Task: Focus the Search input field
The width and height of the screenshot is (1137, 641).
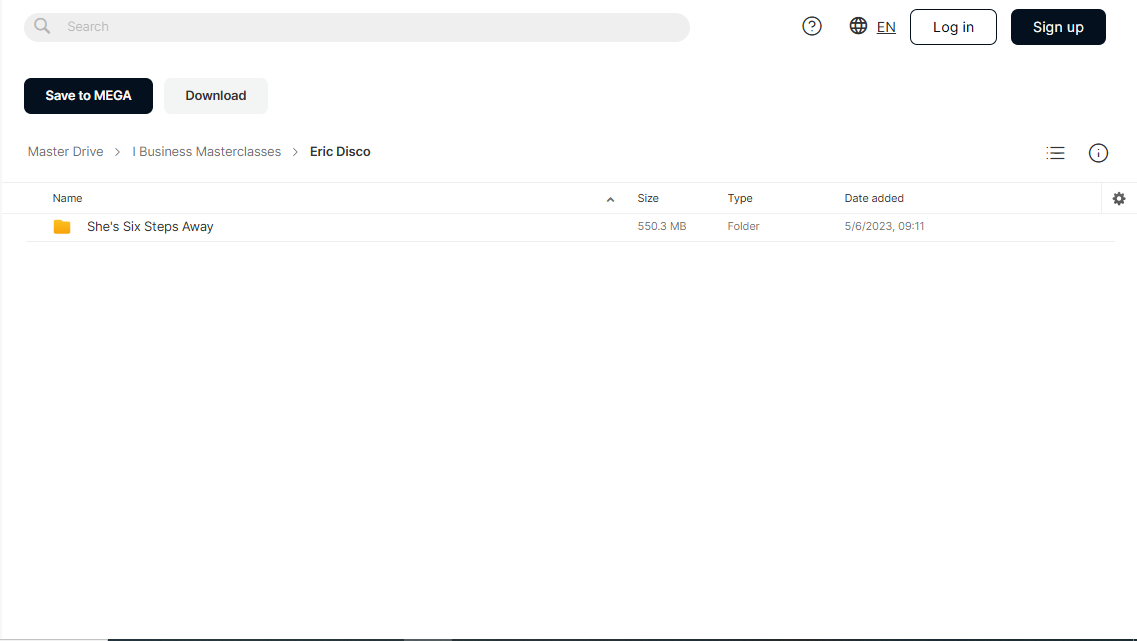Action: point(357,27)
